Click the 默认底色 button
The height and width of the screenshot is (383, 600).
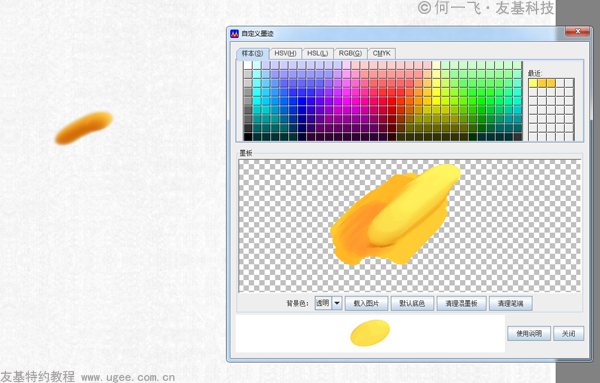coord(412,303)
